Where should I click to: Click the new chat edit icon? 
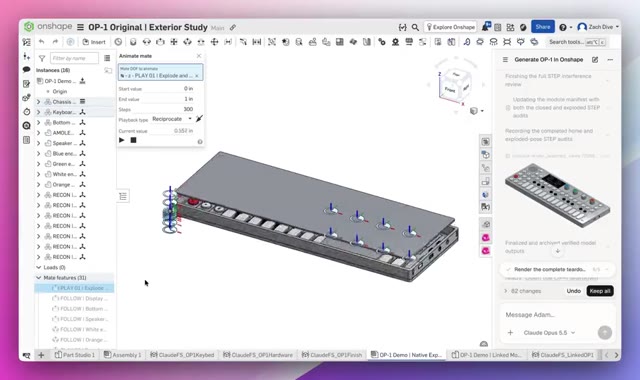595,60
